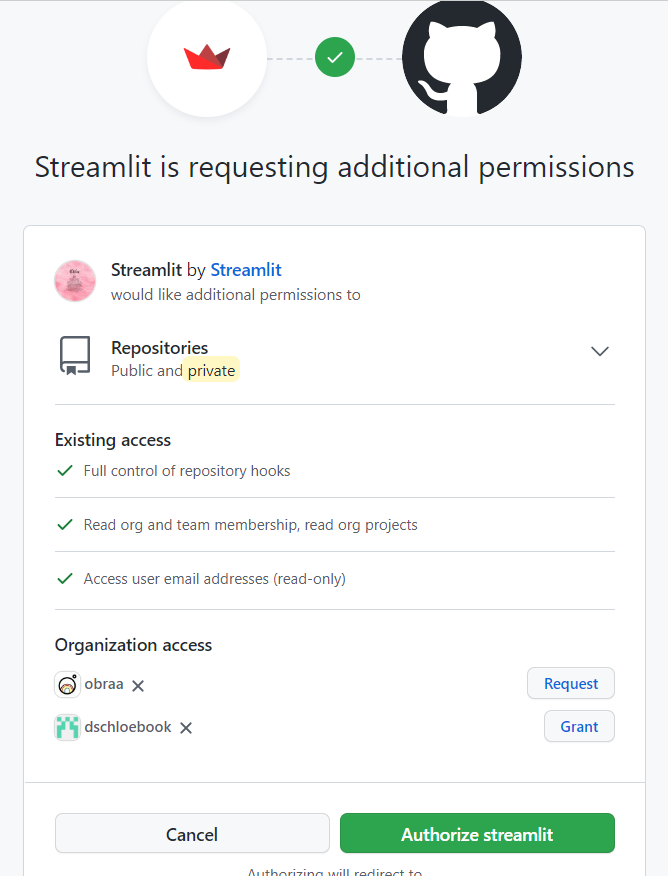Authorize streamlit with green button
Image resolution: width=668 pixels, height=876 pixels.
pos(478,834)
